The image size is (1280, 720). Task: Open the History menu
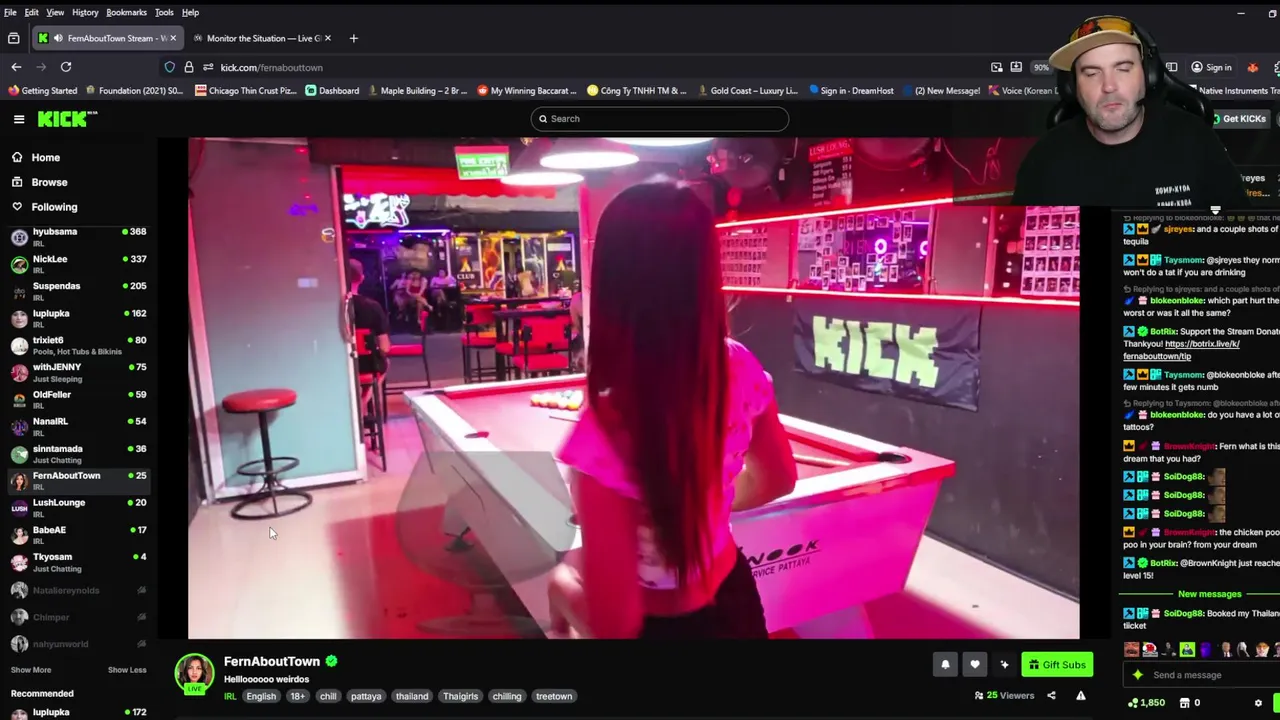[x=85, y=12]
